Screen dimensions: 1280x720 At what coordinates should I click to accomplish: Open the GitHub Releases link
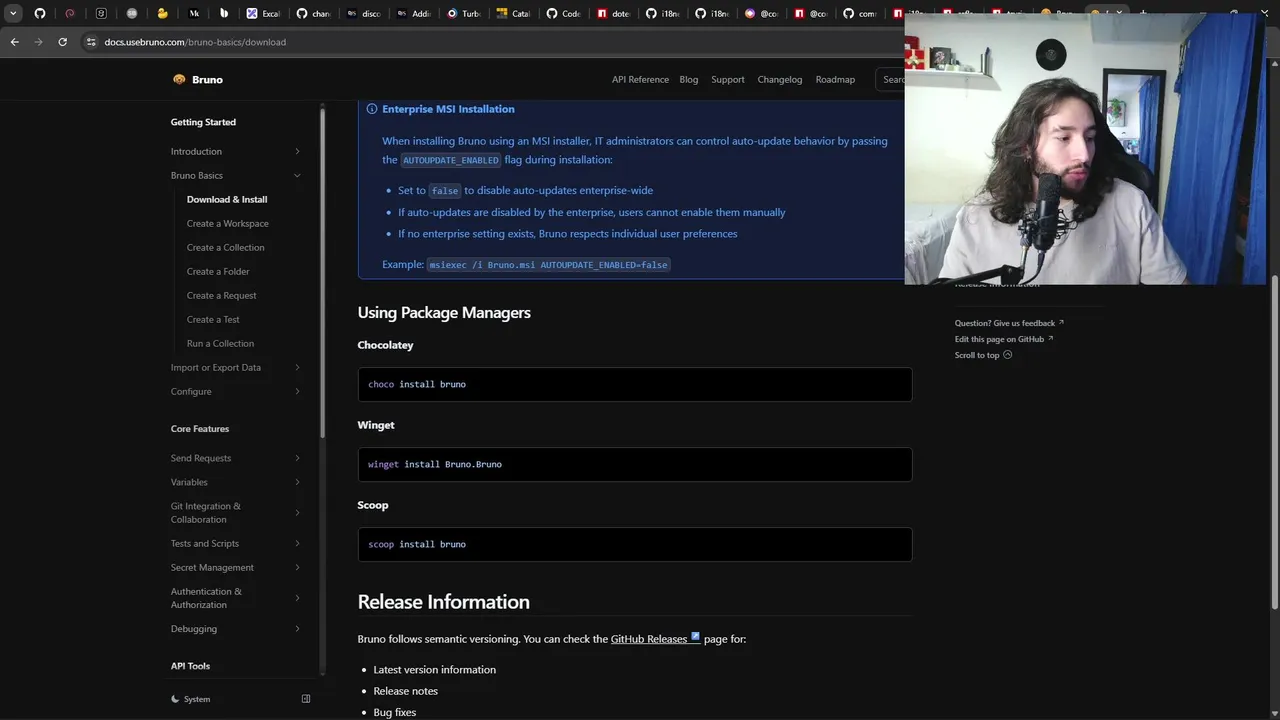point(655,638)
